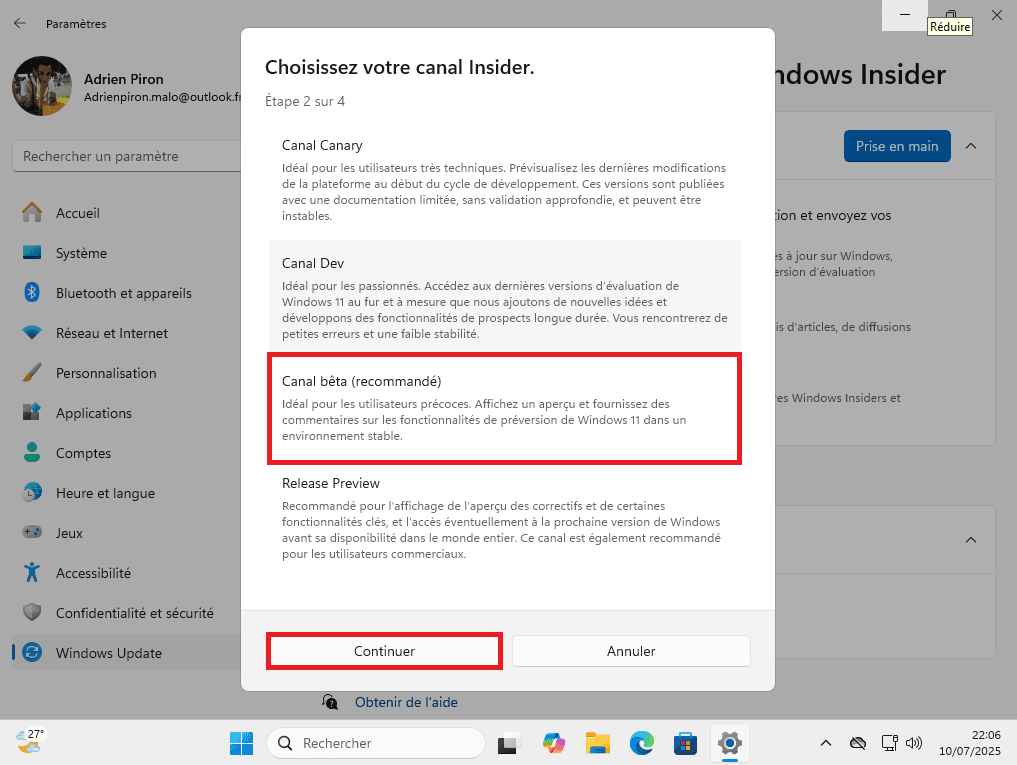
Task: Click the Rechercher un paramètre field
Action: click(x=127, y=156)
